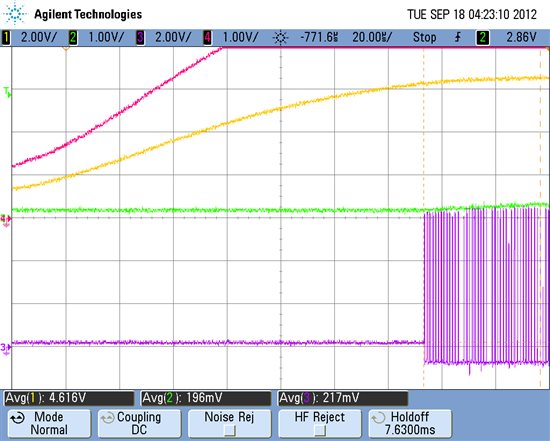Toggle the HF Reject checkbox
This screenshot has width=550, height=441.
(x=320, y=430)
